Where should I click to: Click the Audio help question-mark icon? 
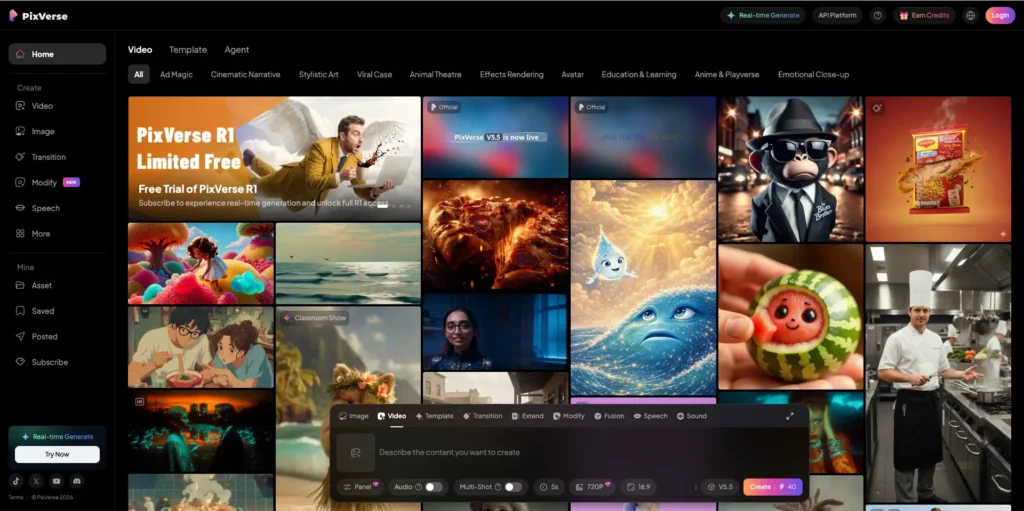click(x=418, y=487)
